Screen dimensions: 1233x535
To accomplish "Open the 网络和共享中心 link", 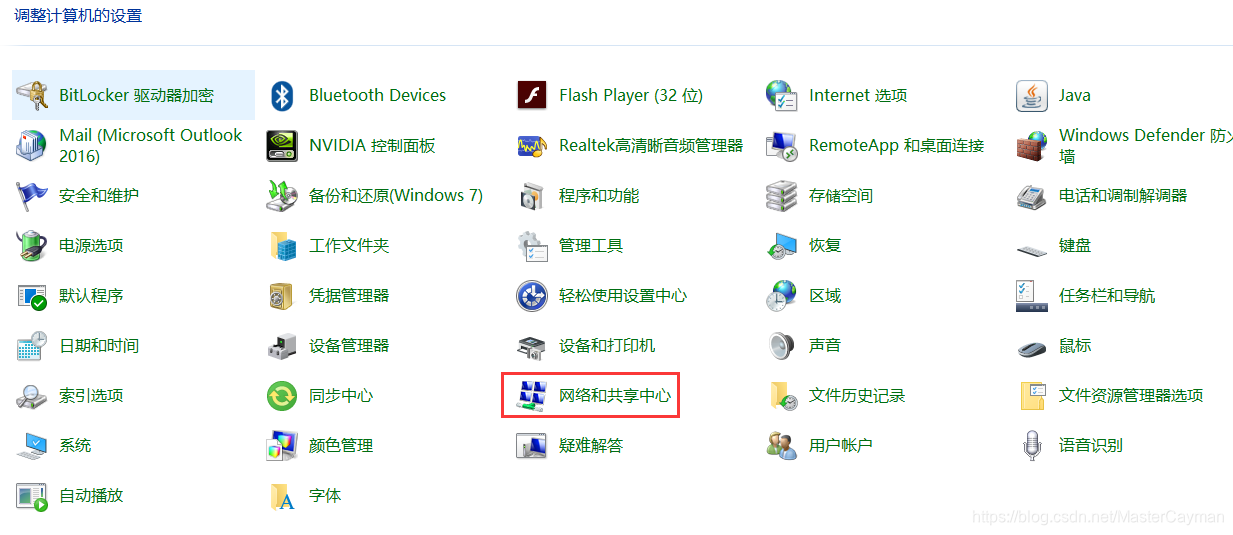I will pyautogui.click(x=615, y=396).
